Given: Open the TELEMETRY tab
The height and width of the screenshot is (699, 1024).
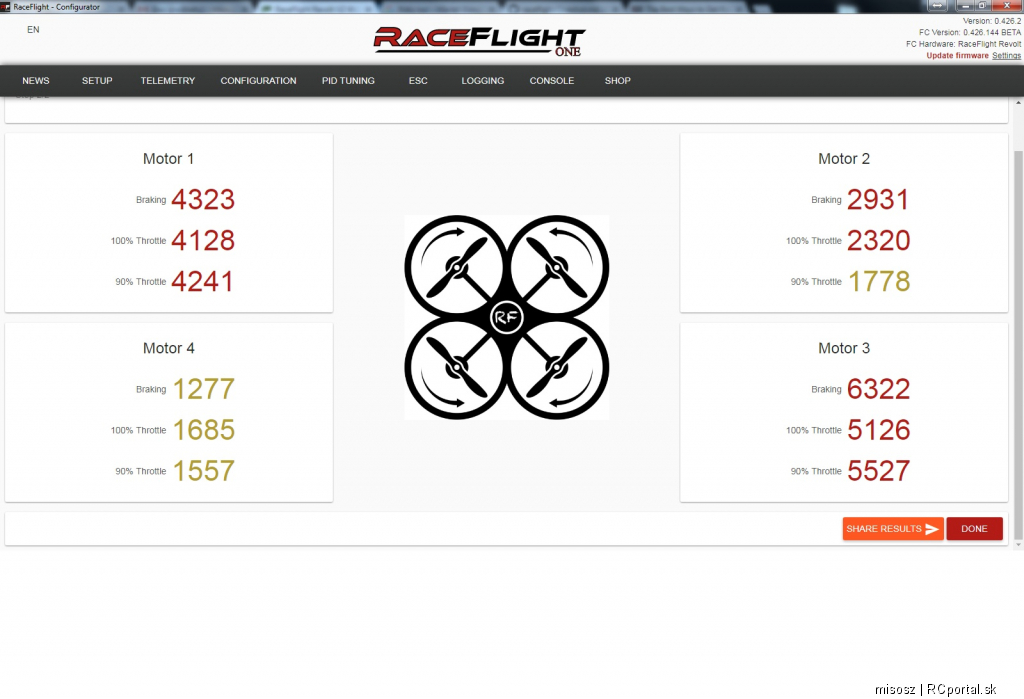Looking at the screenshot, I should tap(167, 81).
